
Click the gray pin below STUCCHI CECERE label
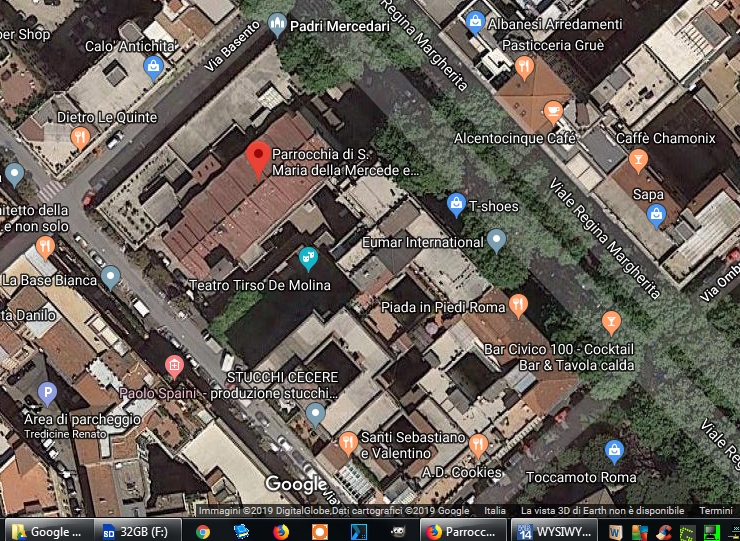click(x=315, y=414)
